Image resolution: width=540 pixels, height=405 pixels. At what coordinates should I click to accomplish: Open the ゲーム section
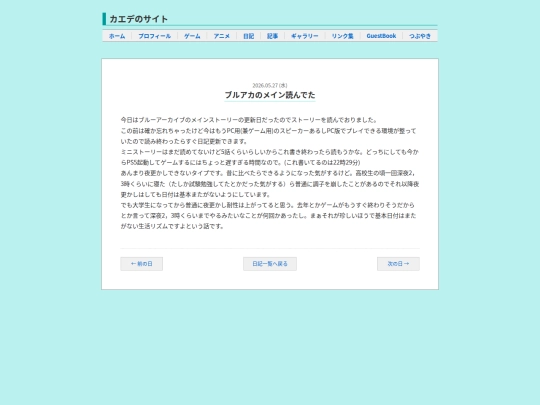192,36
